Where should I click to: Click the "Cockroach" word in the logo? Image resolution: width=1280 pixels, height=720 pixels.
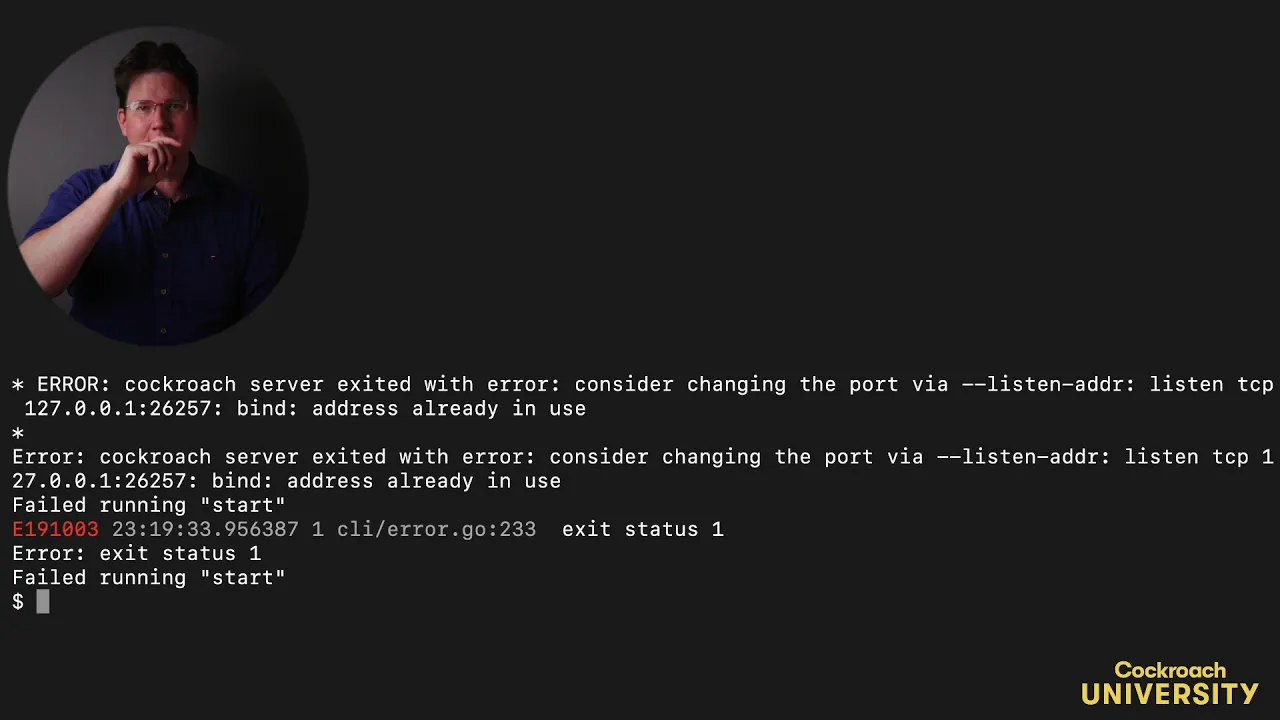[1170, 670]
